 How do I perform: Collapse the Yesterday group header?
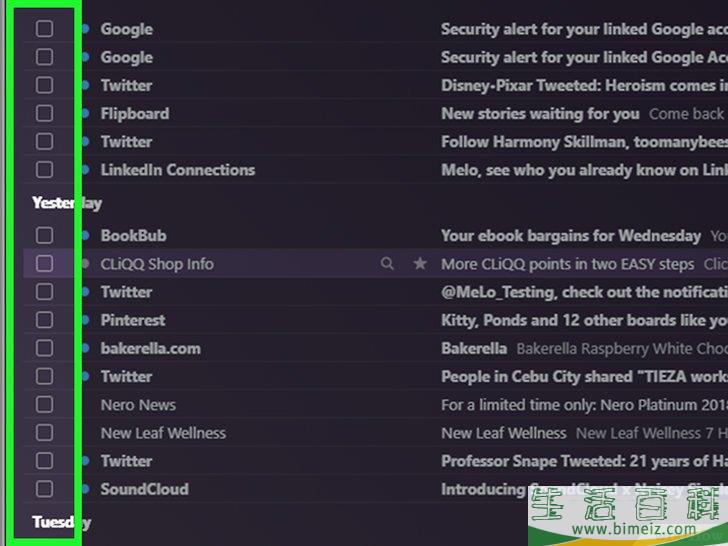[x=67, y=203]
